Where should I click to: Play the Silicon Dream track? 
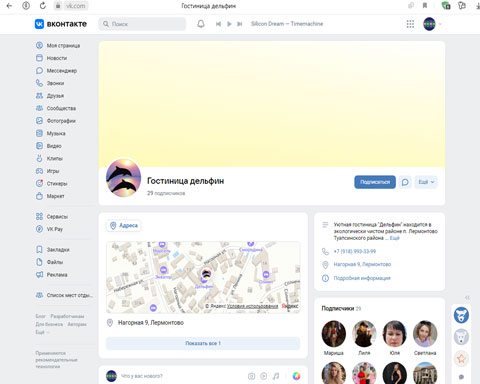click(x=229, y=24)
